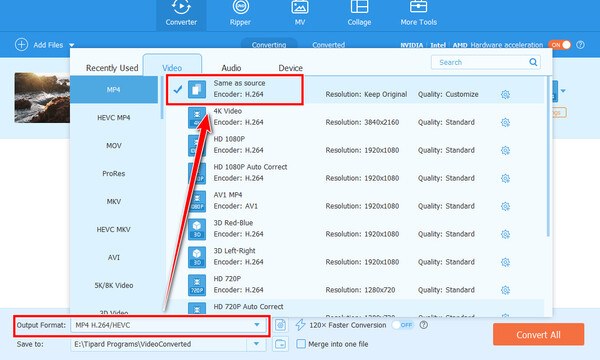Viewport: 600px width, 360px height.
Task: Click Quality: Customize text
Action: [x=448, y=94]
